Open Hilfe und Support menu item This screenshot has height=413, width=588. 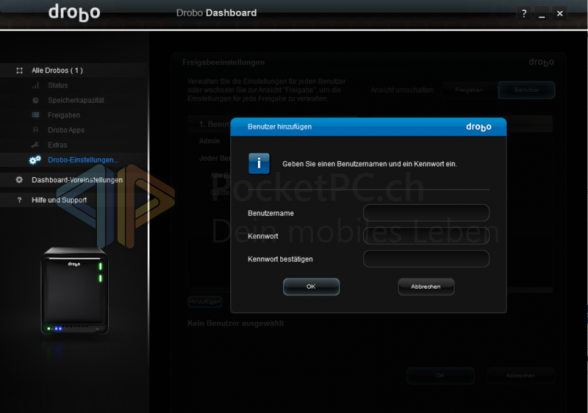tap(59, 200)
